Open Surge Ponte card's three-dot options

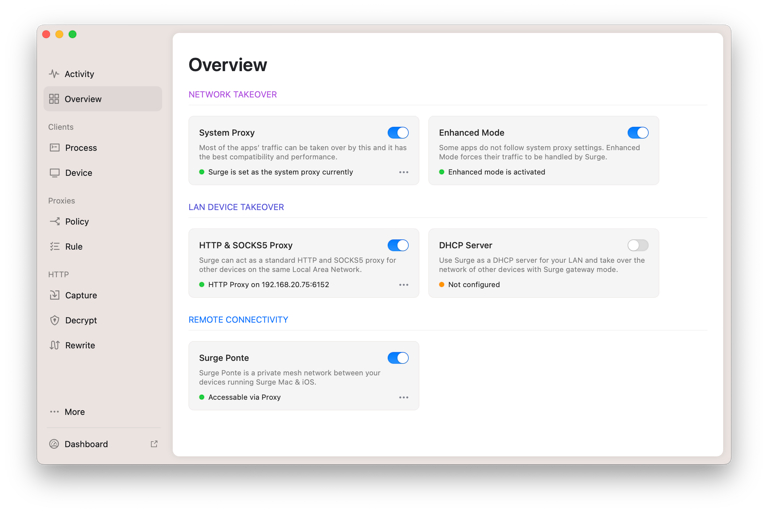[403, 397]
